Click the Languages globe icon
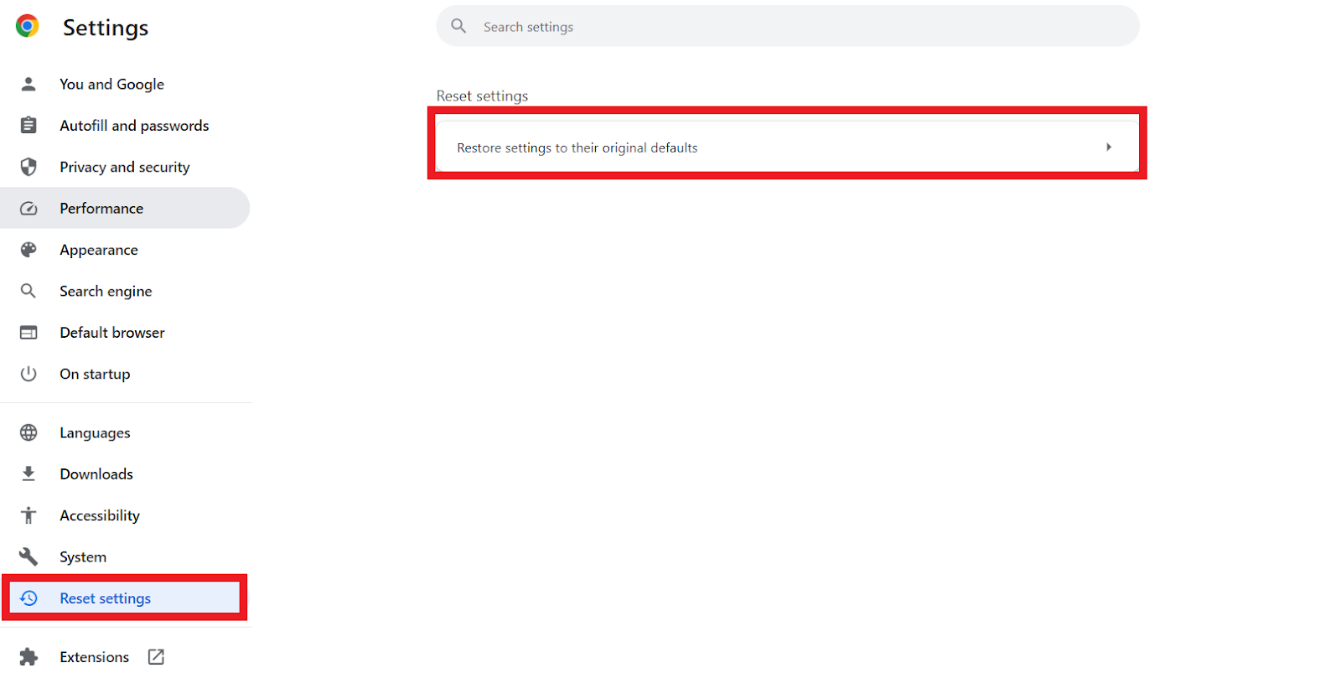Image resolution: width=1341 pixels, height=673 pixels. tap(28, 433)
